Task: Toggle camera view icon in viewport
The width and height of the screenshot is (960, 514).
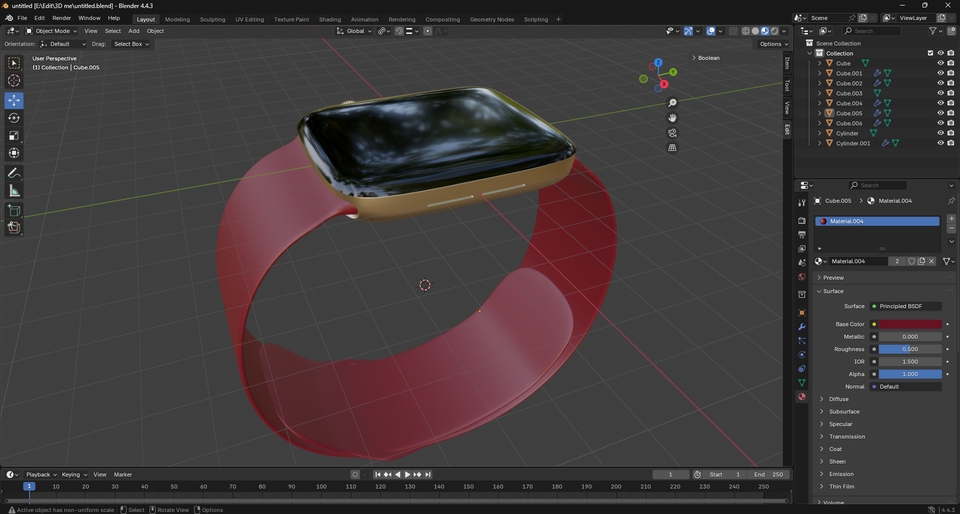Action: (x=672, y=133)
